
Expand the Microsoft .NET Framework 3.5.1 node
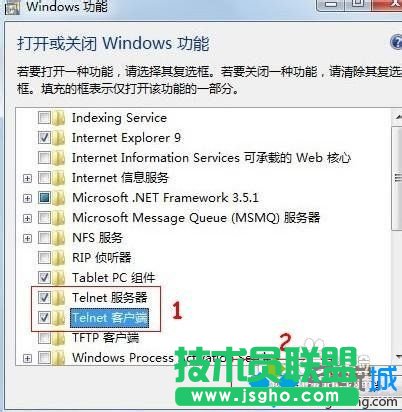coord(27,199)
